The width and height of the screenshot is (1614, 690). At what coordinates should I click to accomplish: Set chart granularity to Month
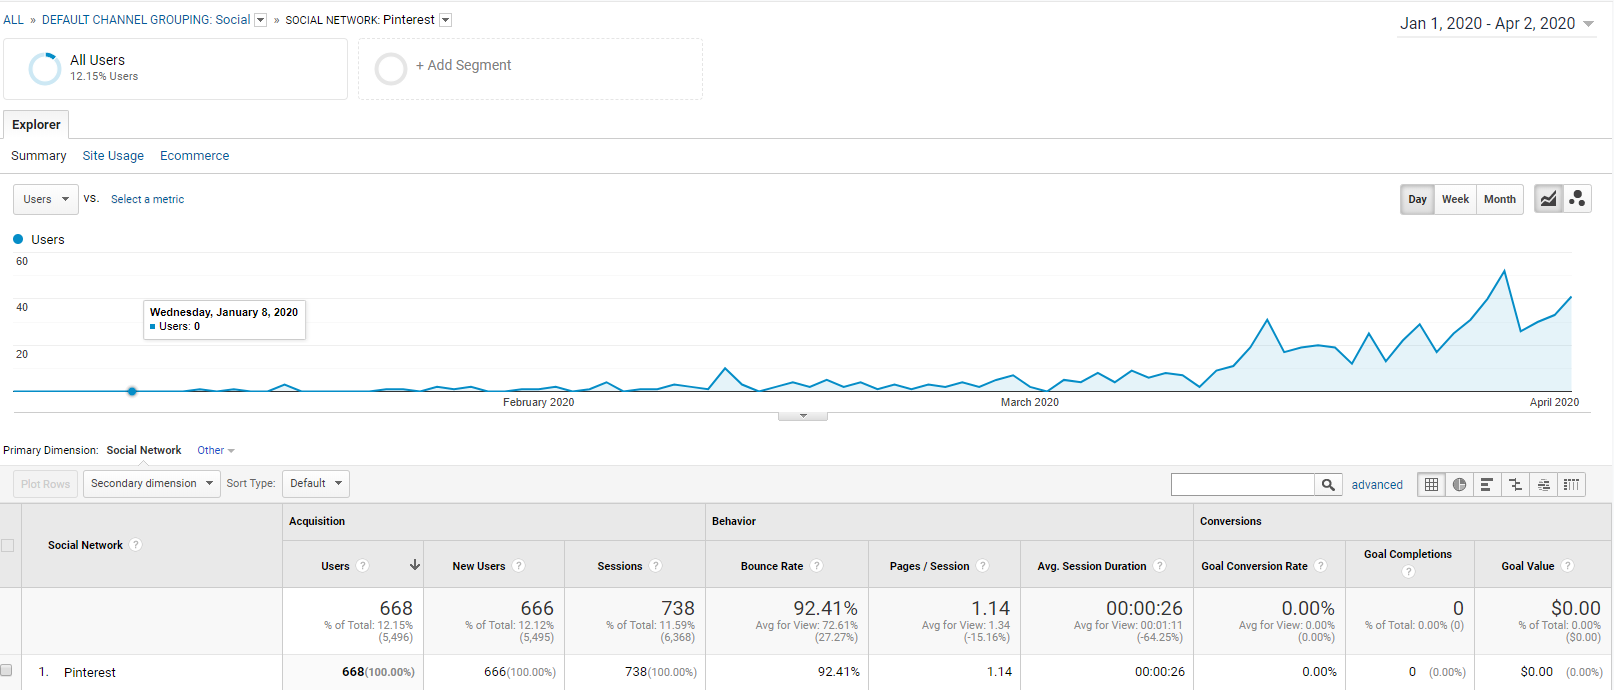pos(1499,199)
